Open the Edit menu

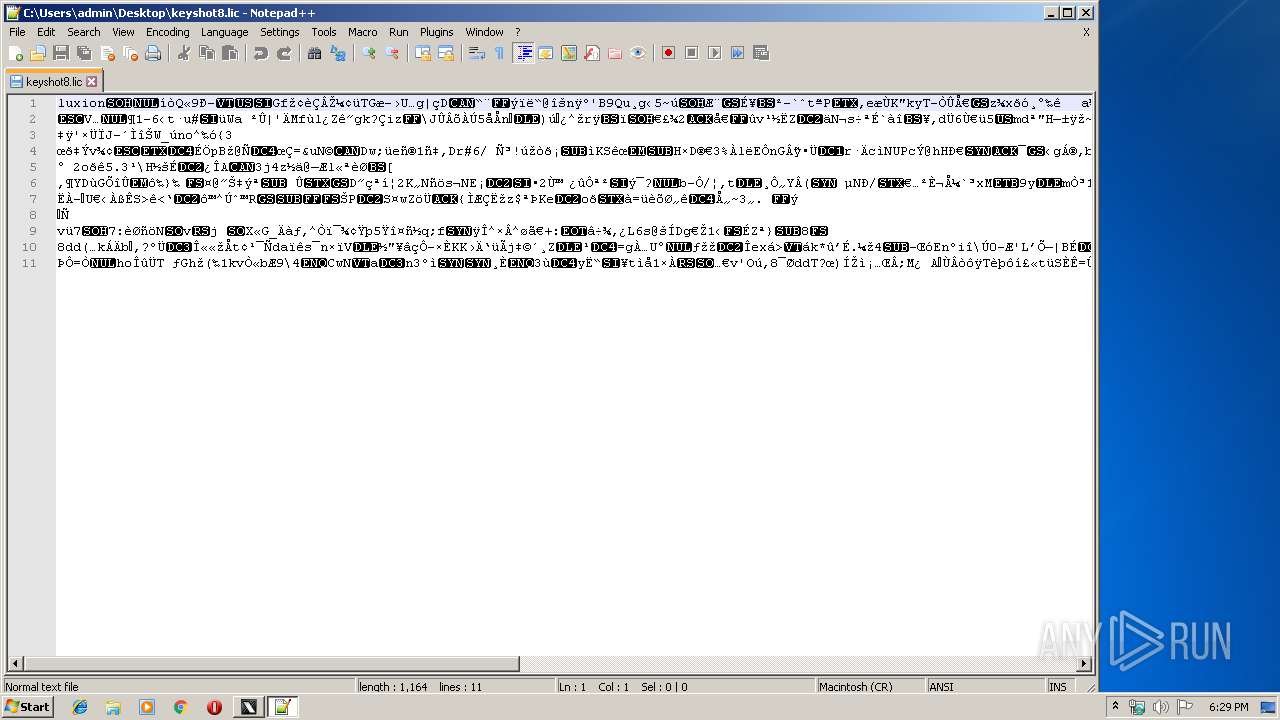(x=46, y=32)
